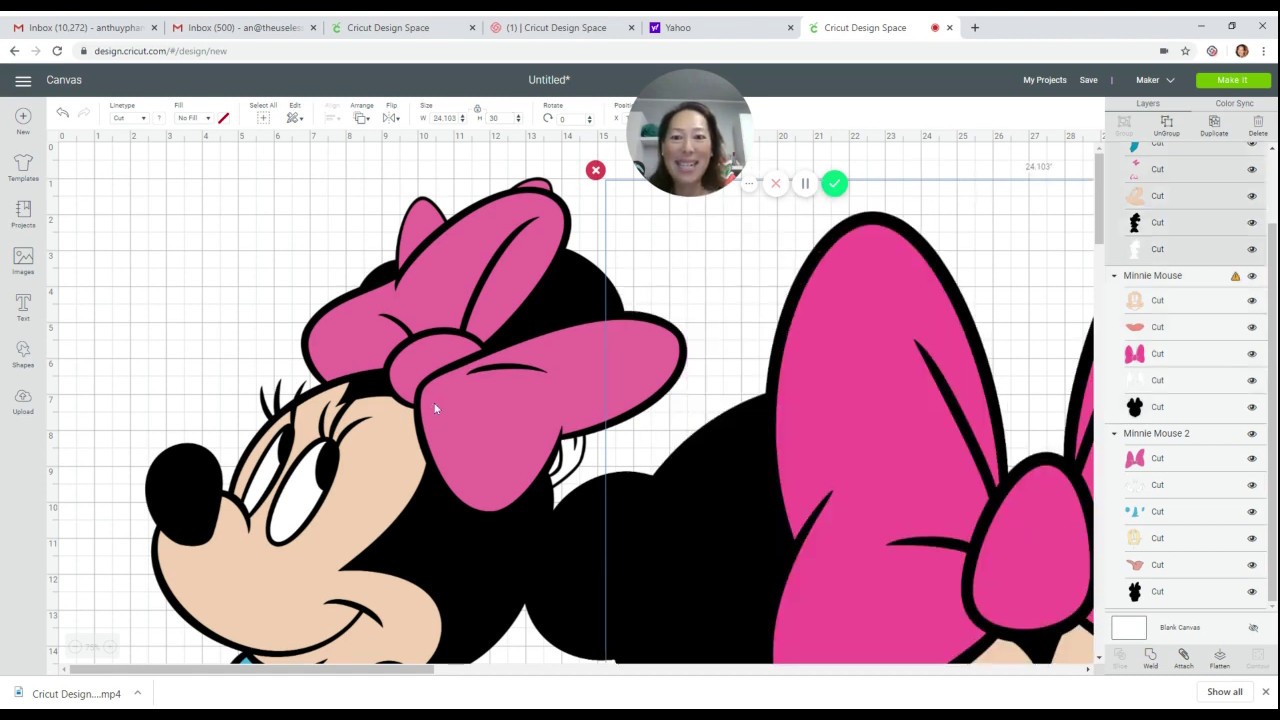Switch to the (1) Cricut Design Space tab
Screen dimensions: 1280x720
point(561,28)
